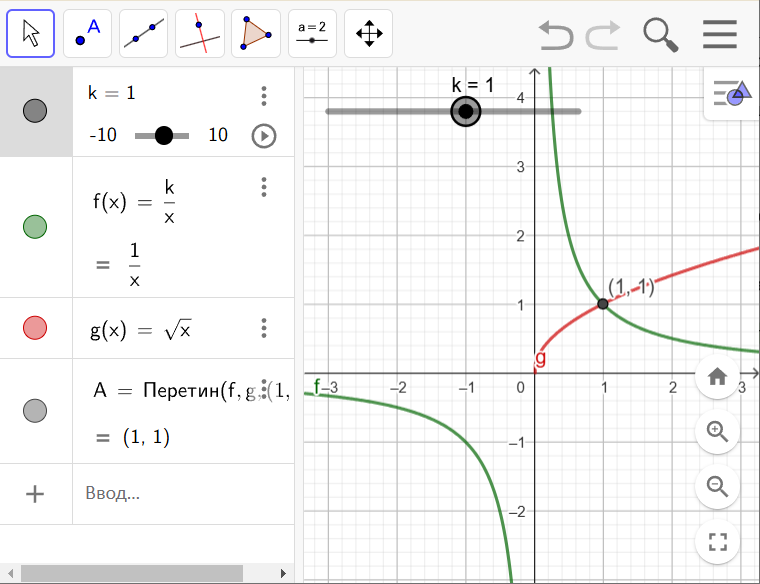The width and height of the screenshot is (760, 584).
Task: Open three-dot options for g(x)
Action: tap(264, 328)
